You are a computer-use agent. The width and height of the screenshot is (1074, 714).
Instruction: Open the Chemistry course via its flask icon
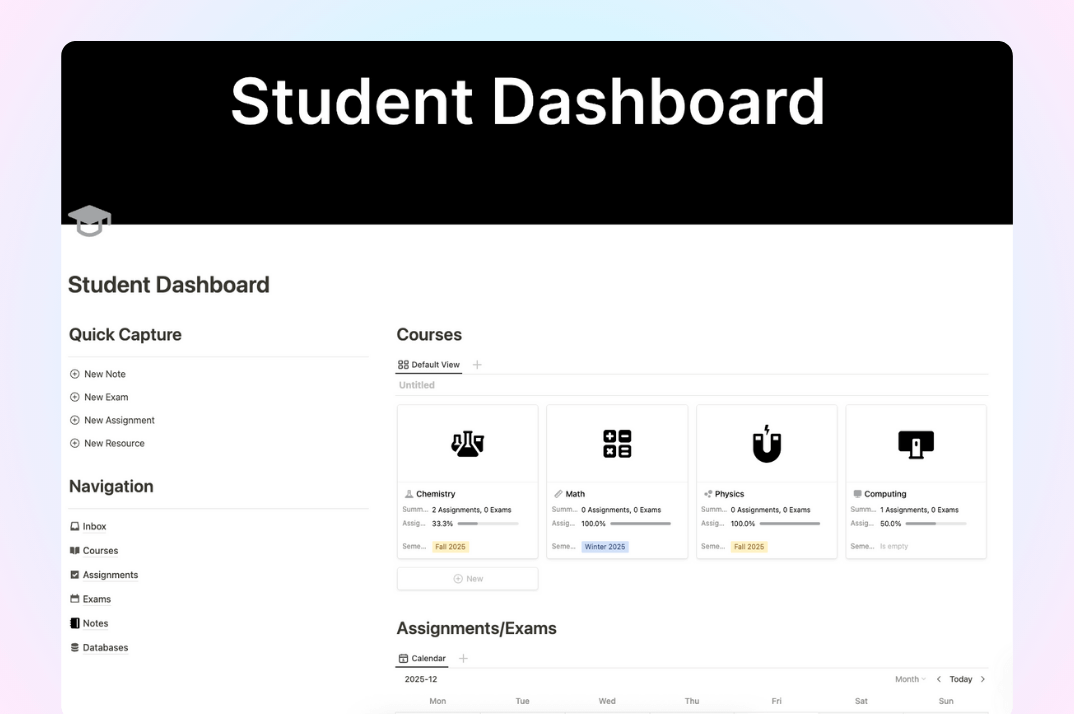467,442
